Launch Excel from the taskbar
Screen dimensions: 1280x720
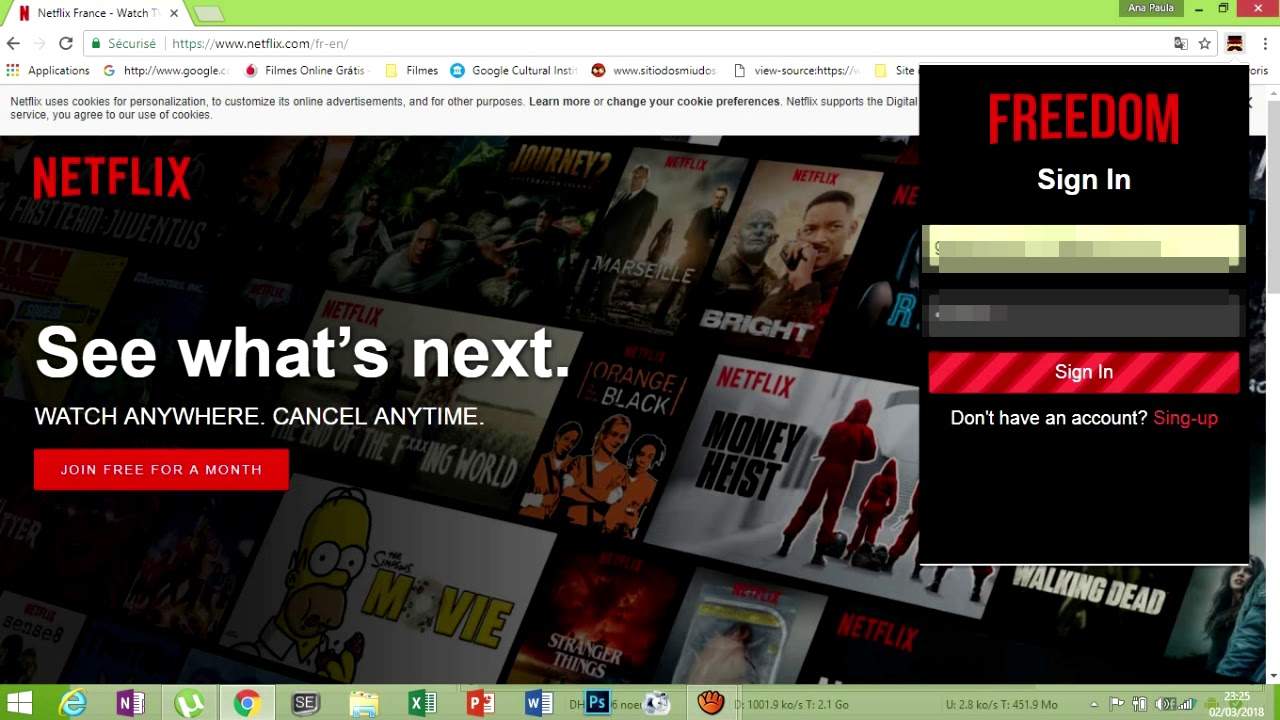pos(423,703)
